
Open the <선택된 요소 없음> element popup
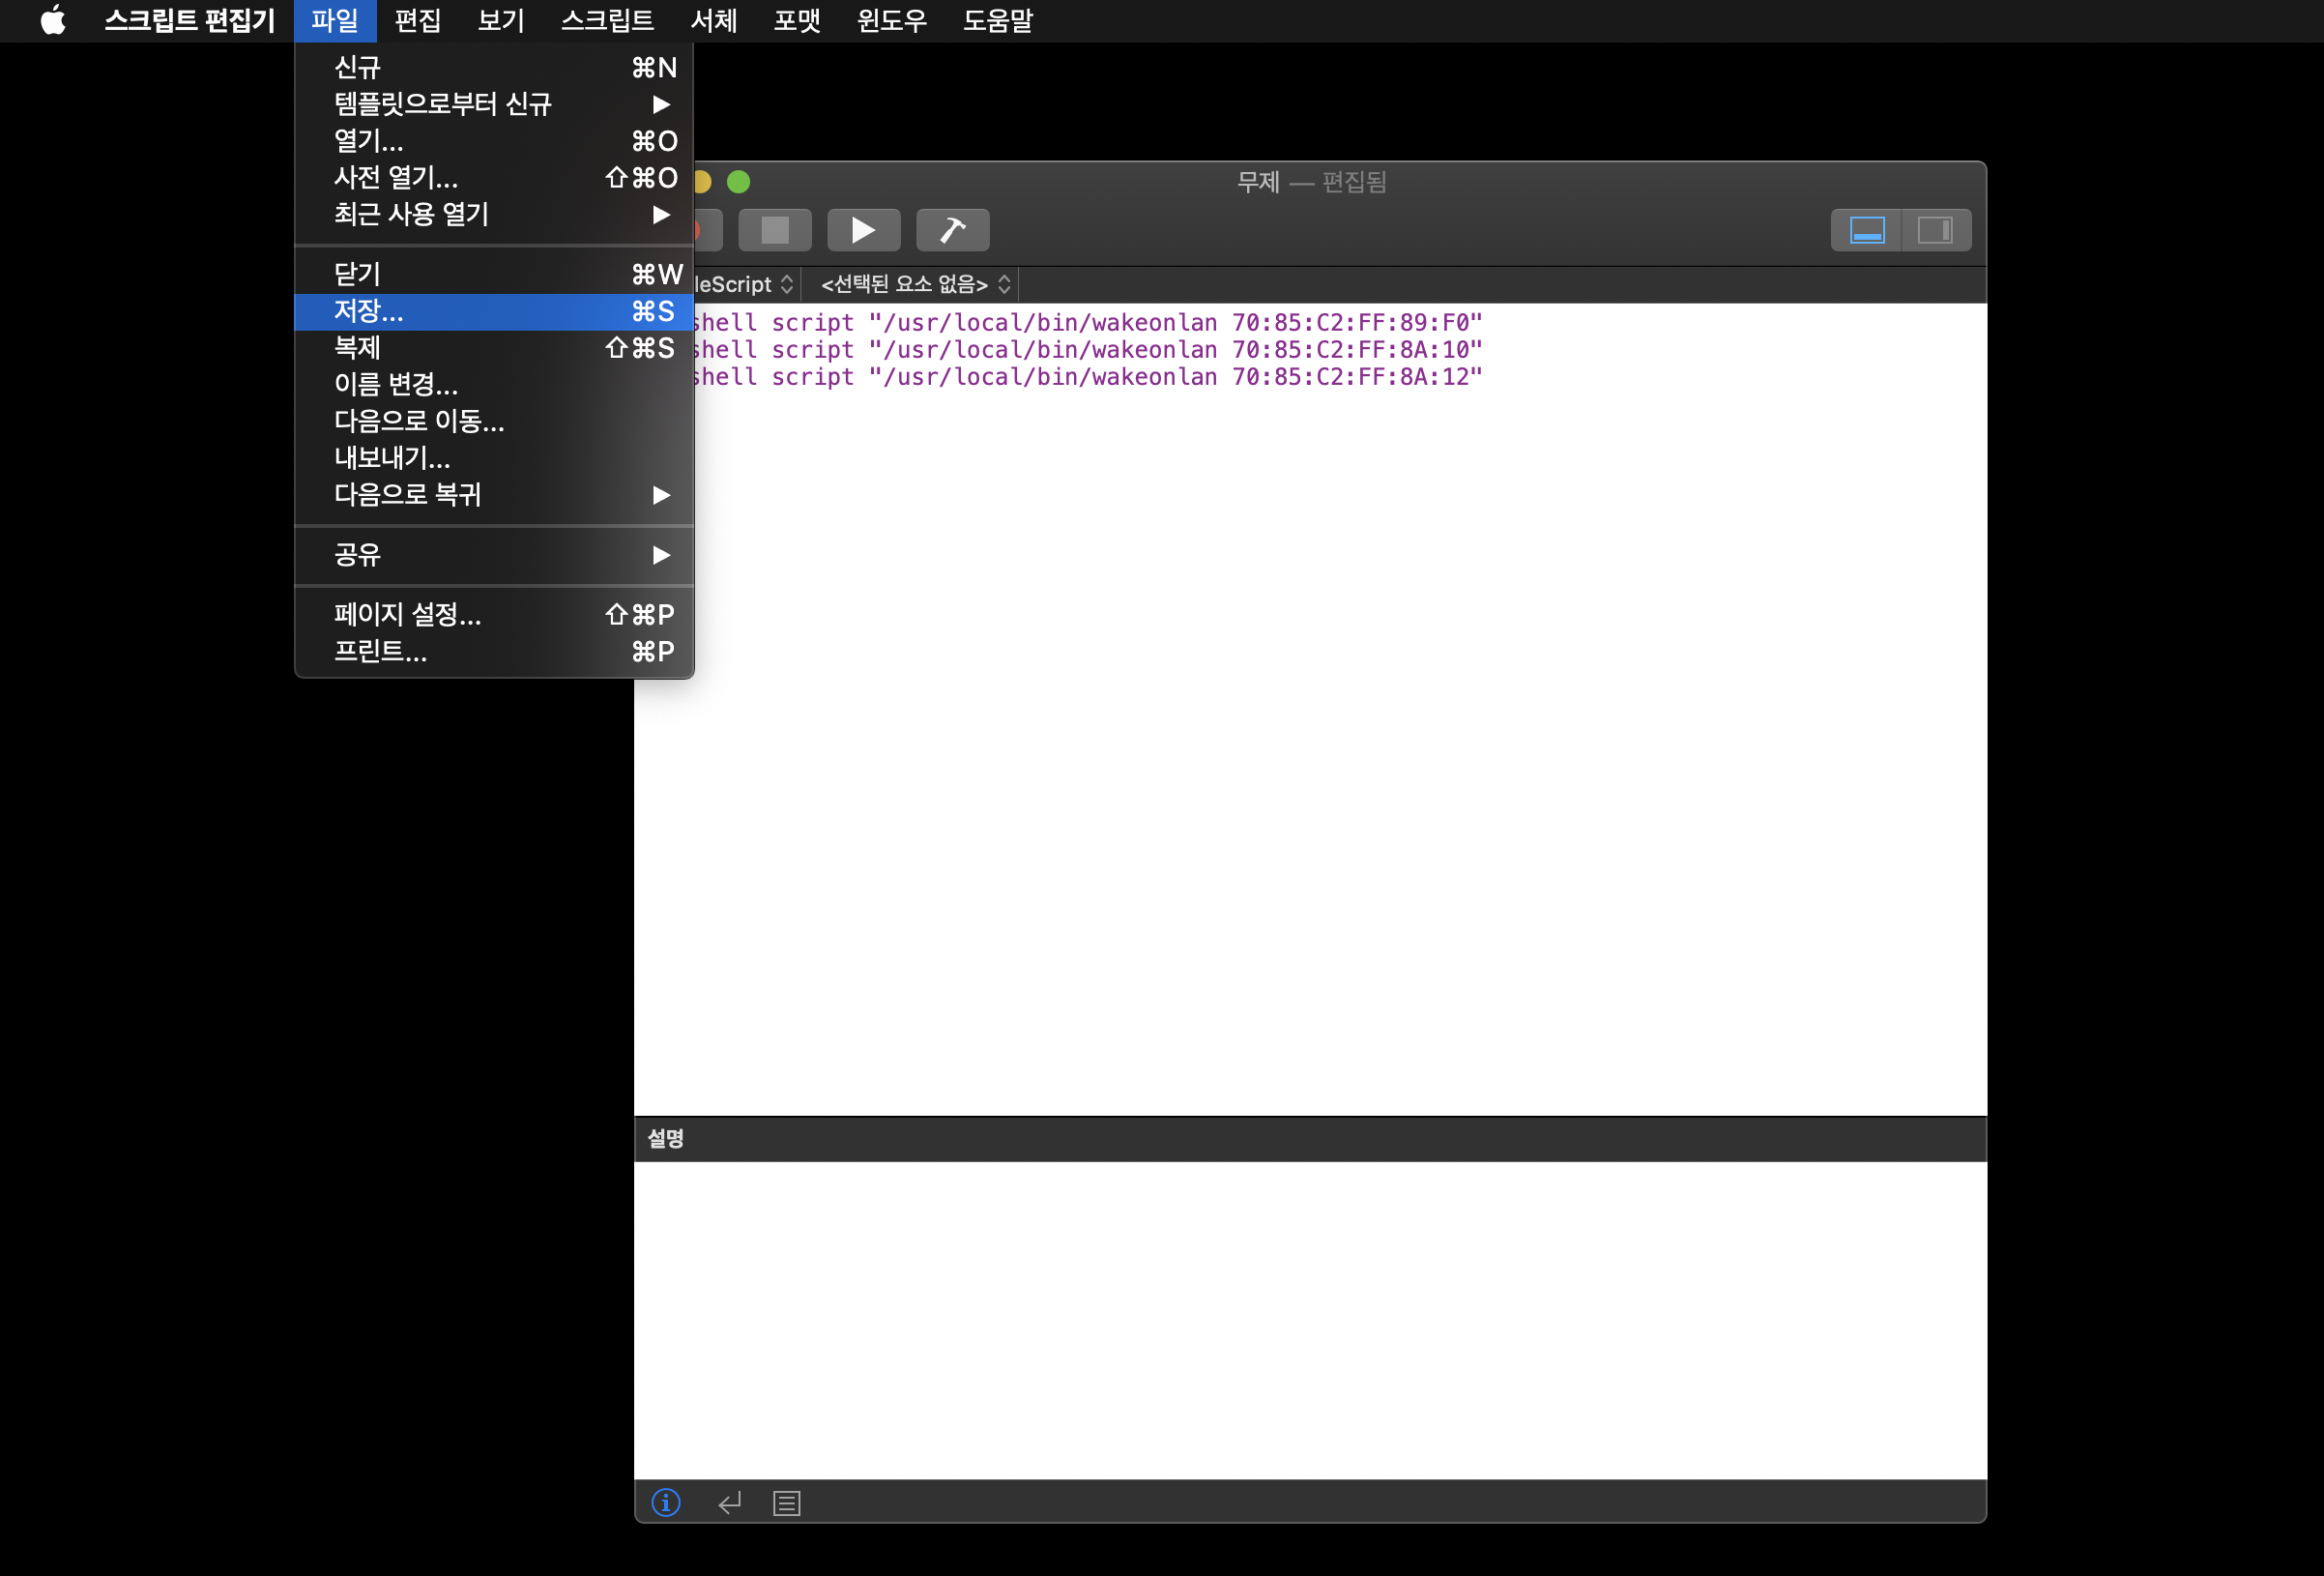(x=914, y=284)
